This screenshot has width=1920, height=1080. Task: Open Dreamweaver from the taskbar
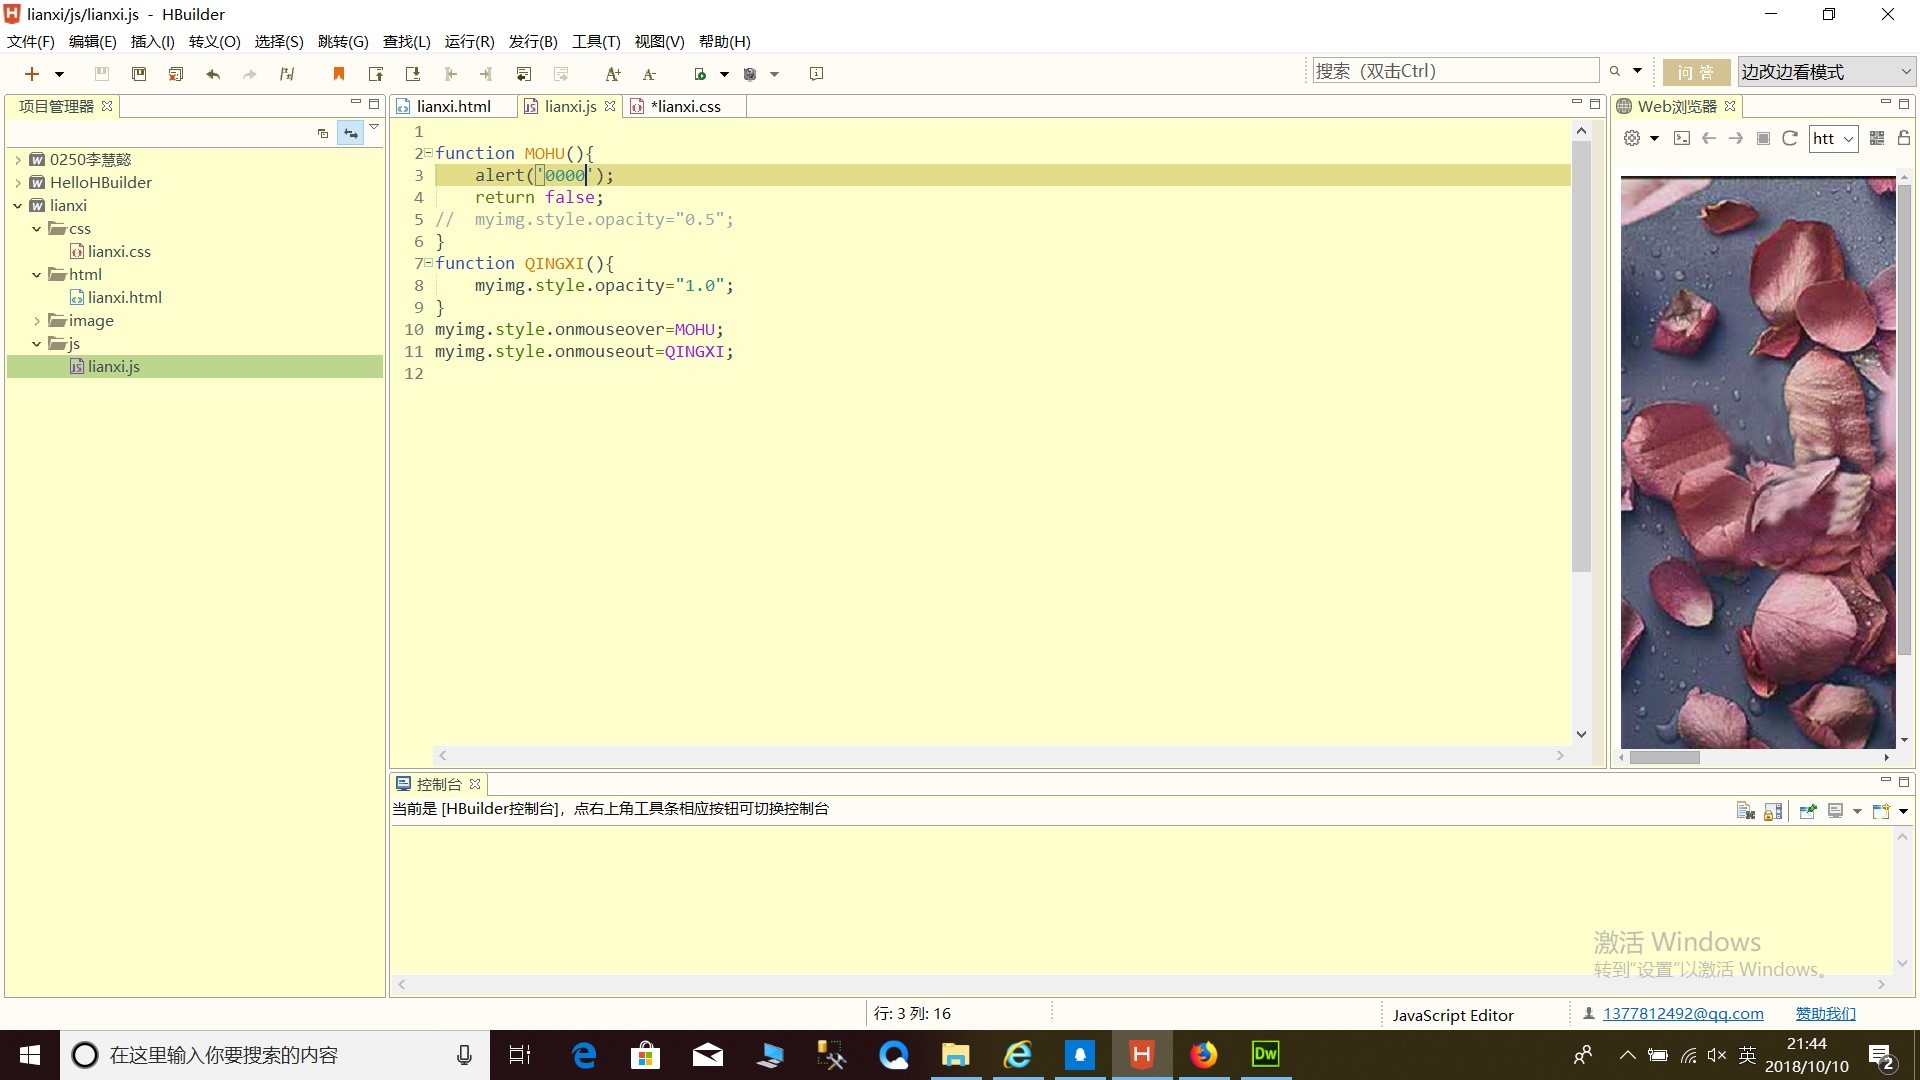[x=1265, y=1055]
